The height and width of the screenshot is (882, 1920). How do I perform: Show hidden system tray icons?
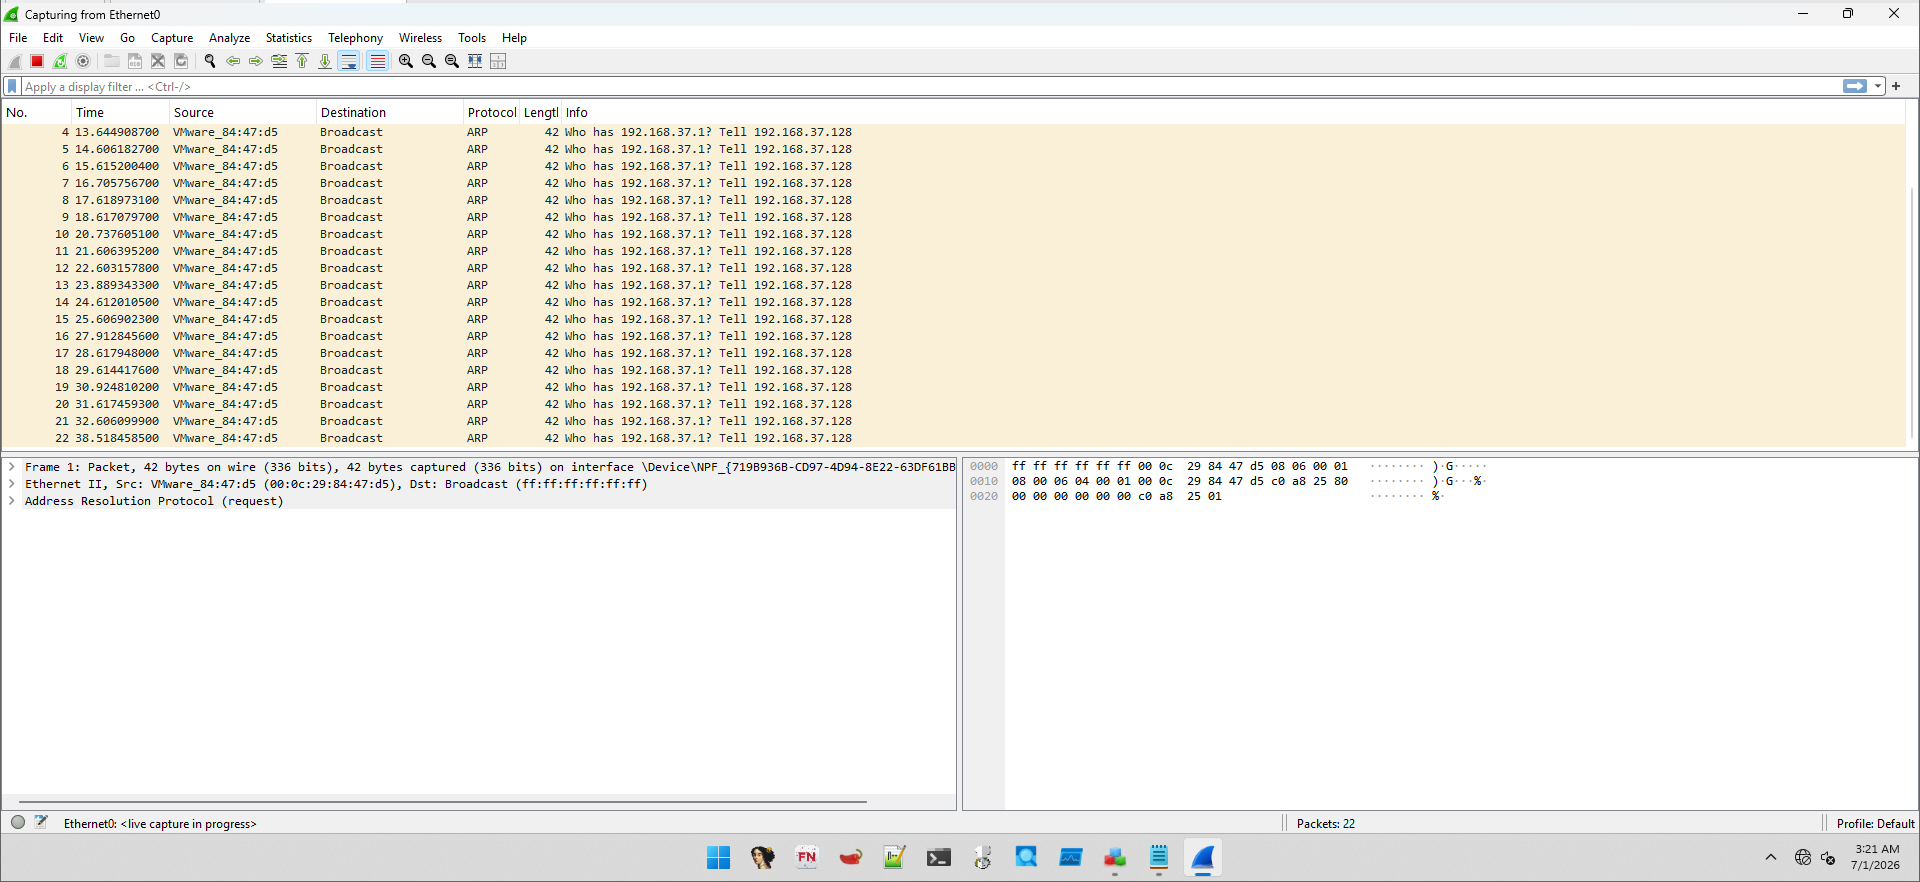pyautogui.click(x=1771, y=857)
